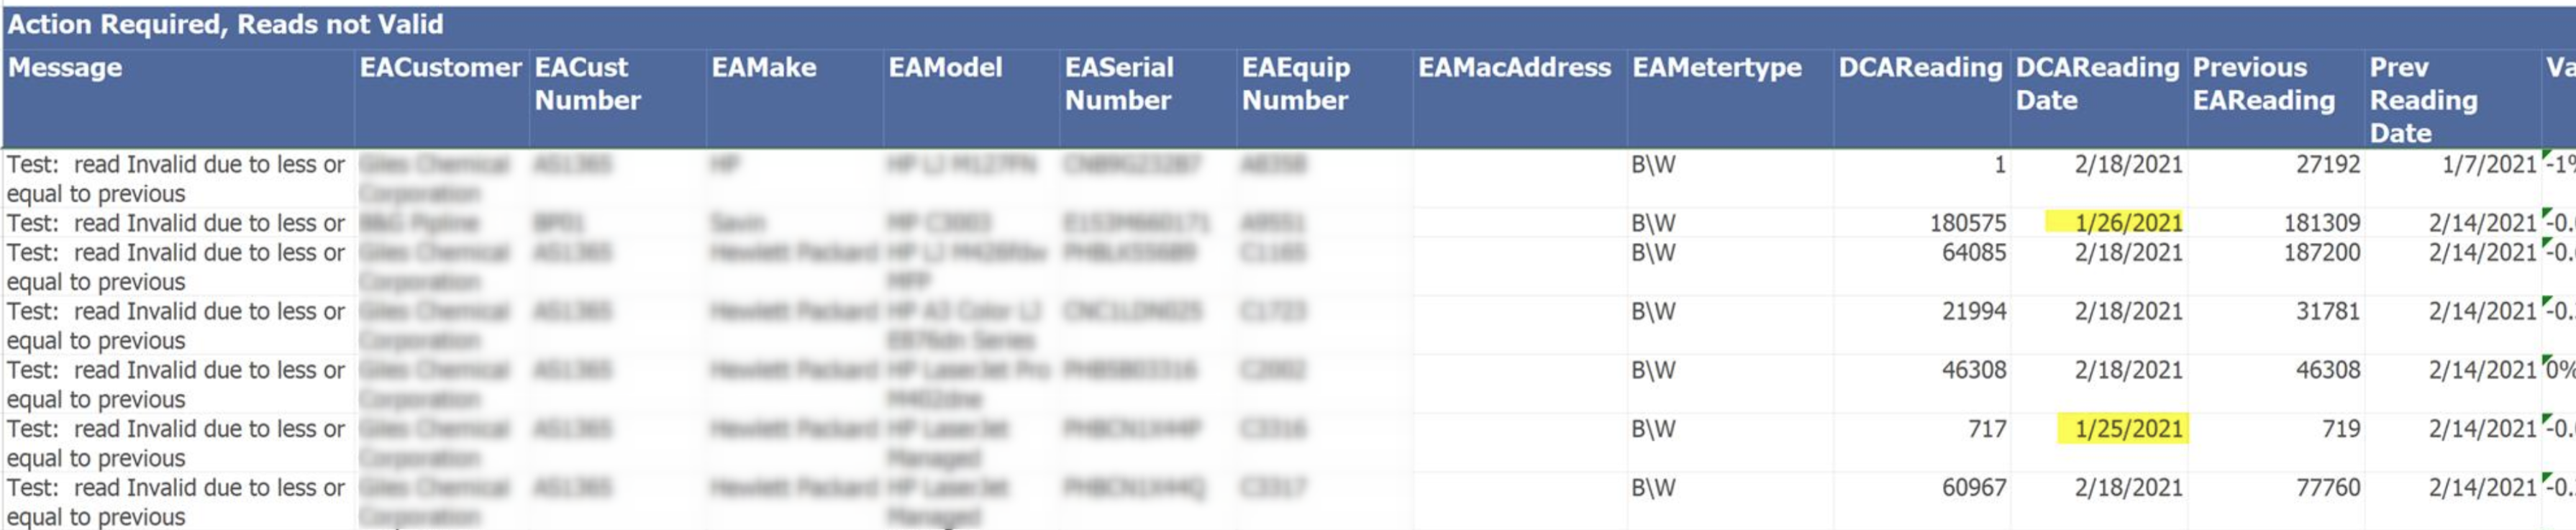Image resolution: width=2576 pixels, height=530 pixels.
Task: Click the Prev Reading Date header
Action: pyautogui.click(x=2453, y=99)
